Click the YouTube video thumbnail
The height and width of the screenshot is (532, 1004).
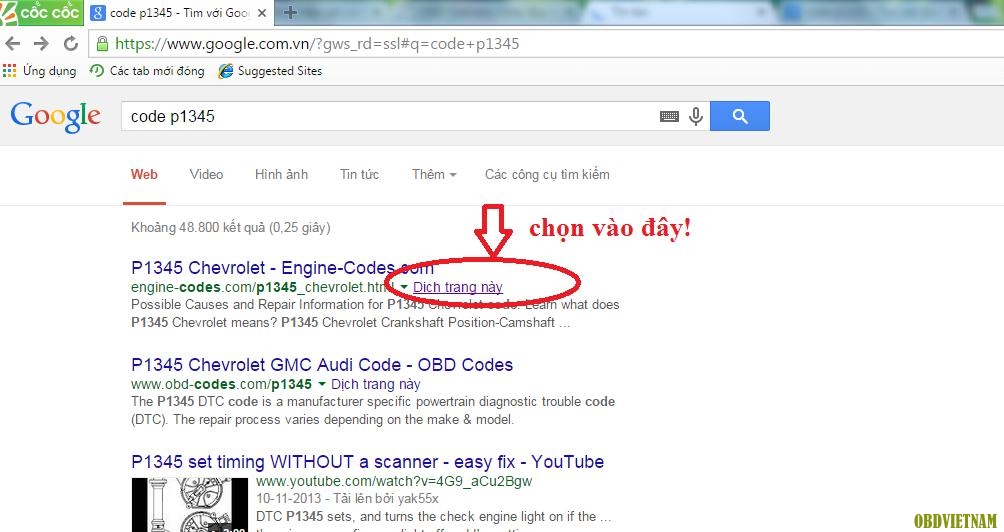pos(190,505)
